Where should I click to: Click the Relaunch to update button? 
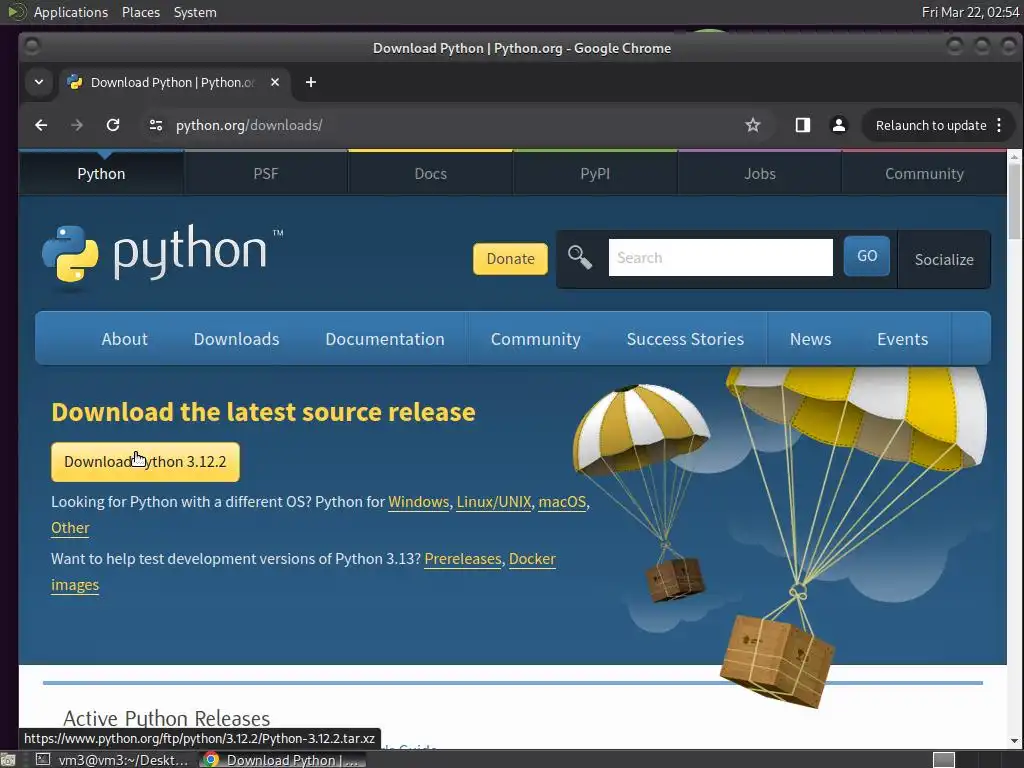[931, 125]
